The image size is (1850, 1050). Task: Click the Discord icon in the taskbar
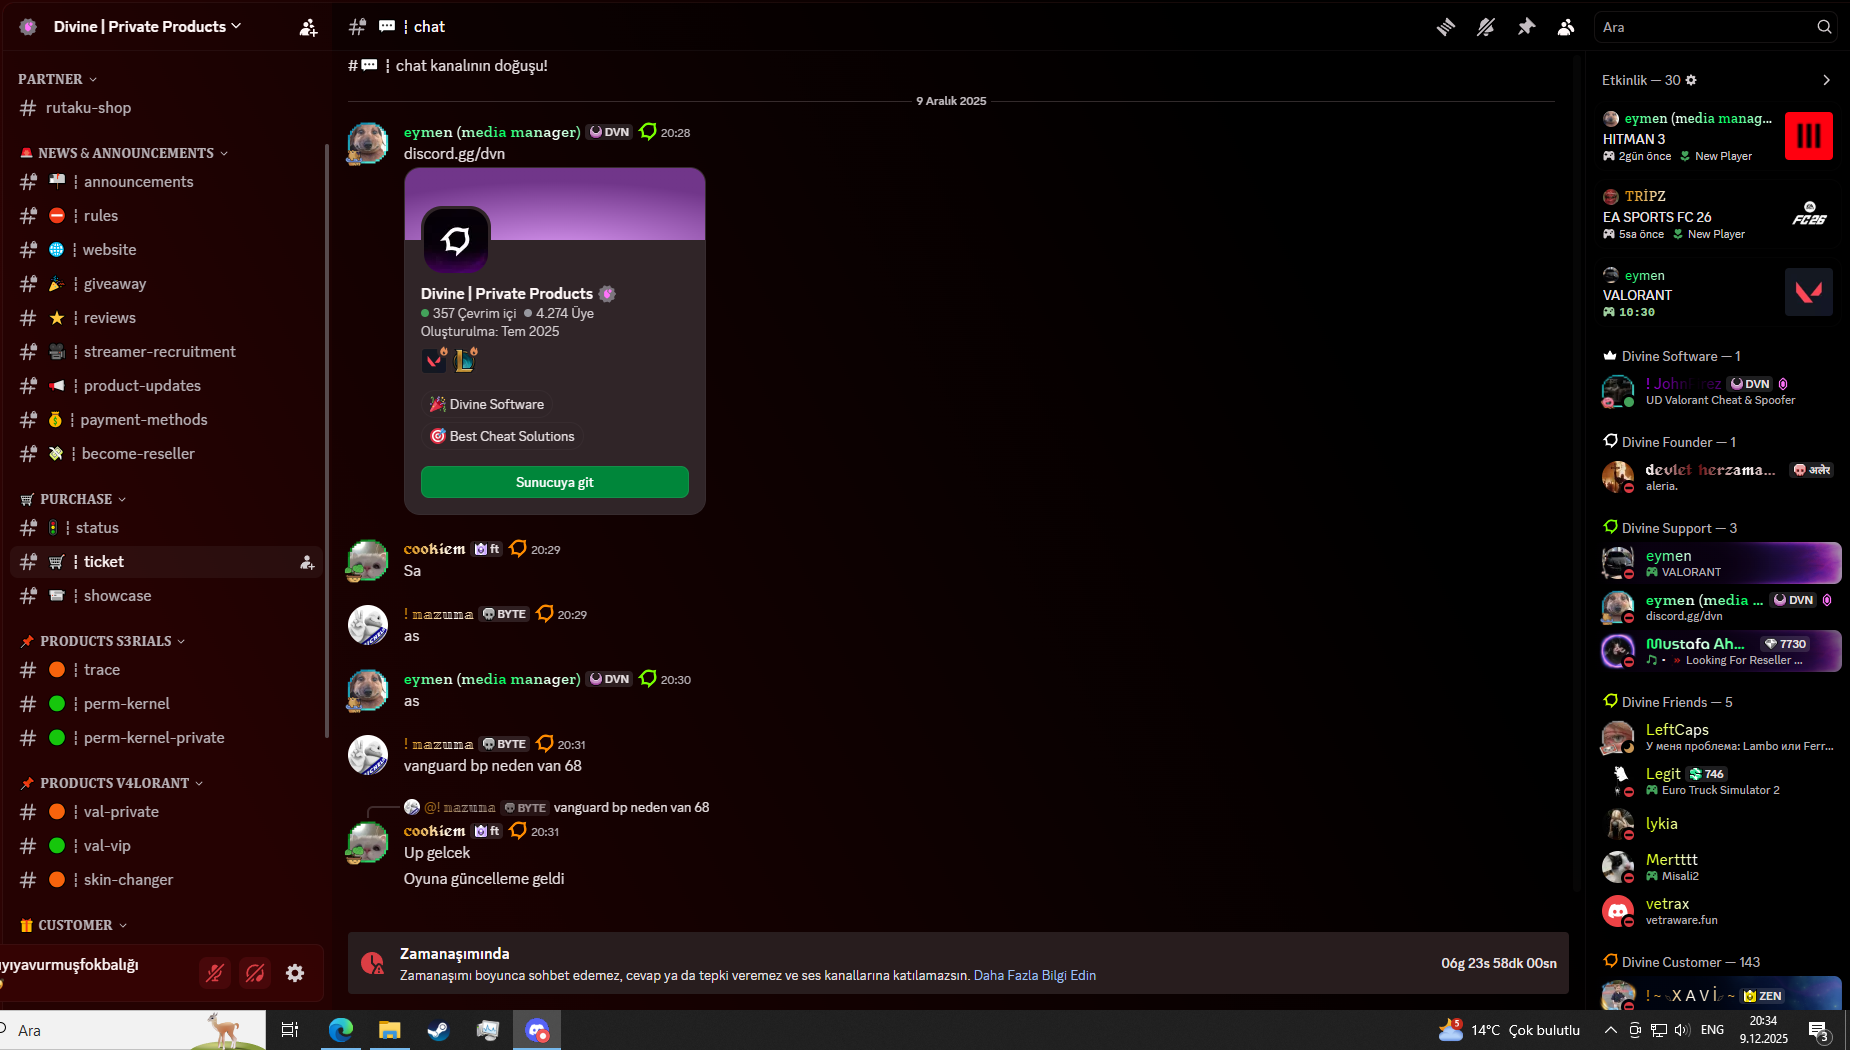pos(537,1030)
